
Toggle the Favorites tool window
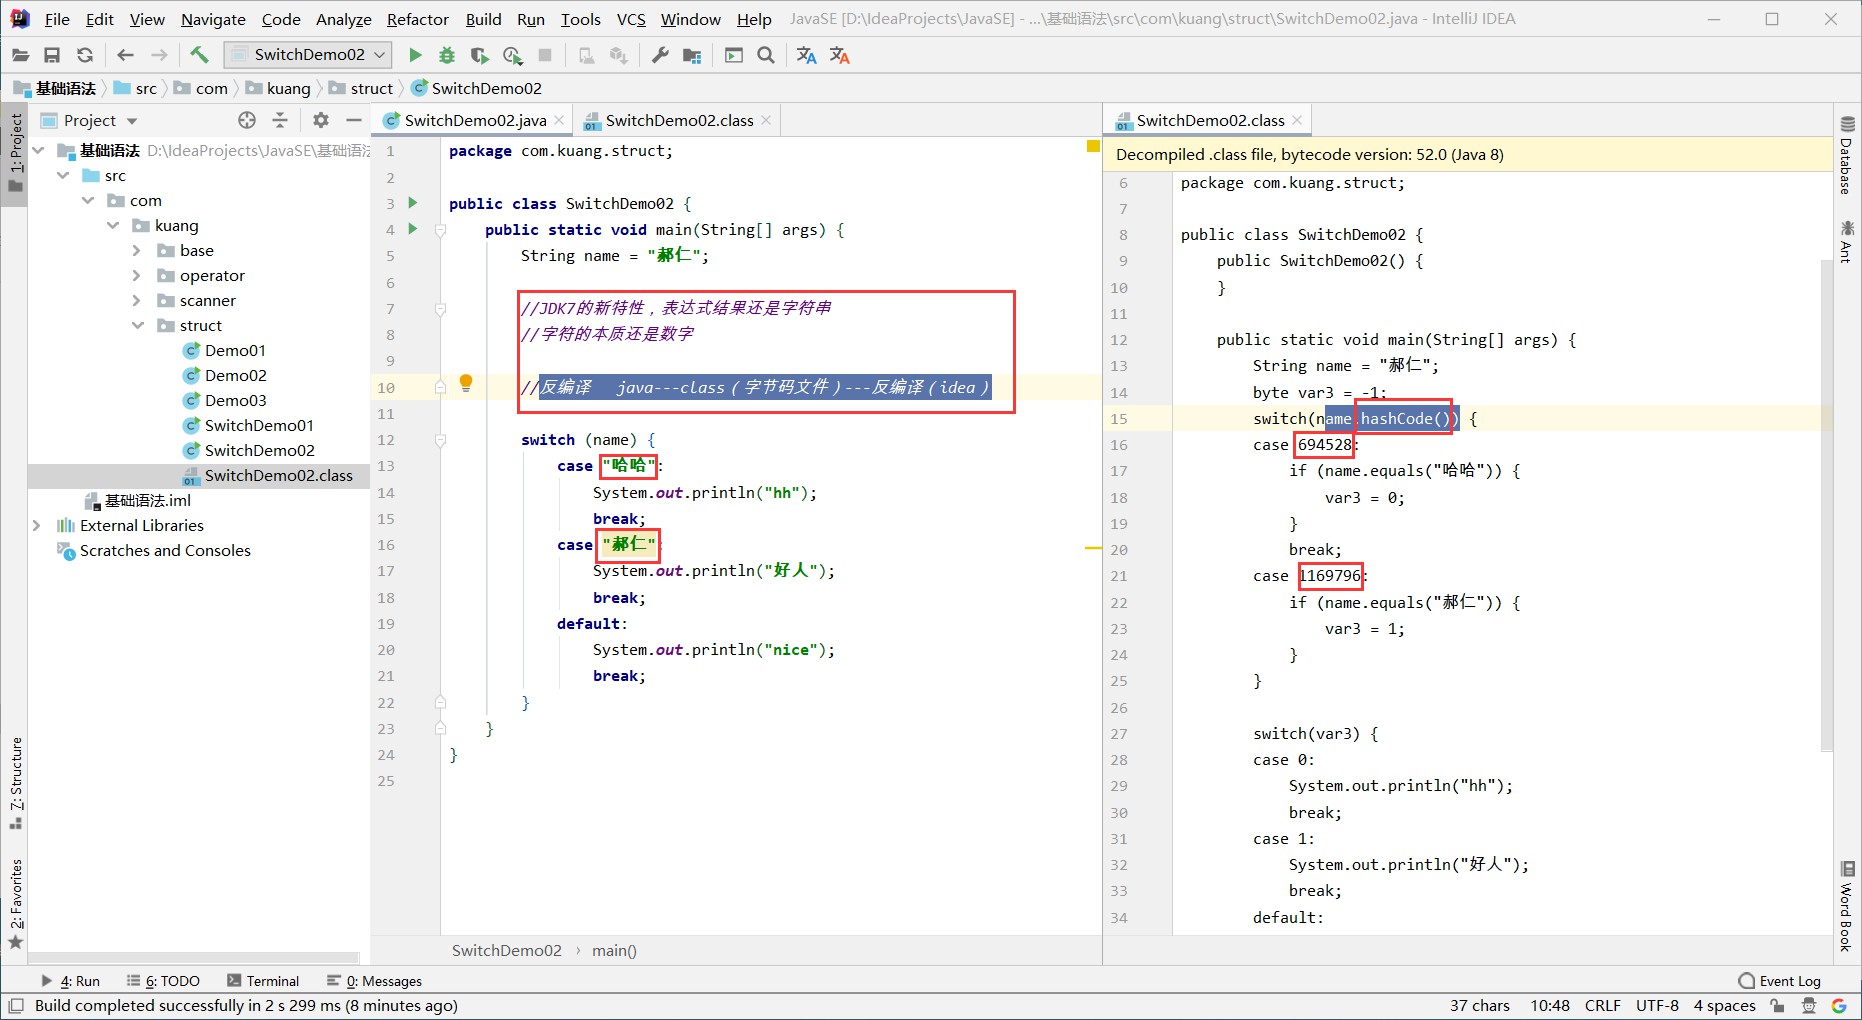pyautogui.click(x=15, y=902)
